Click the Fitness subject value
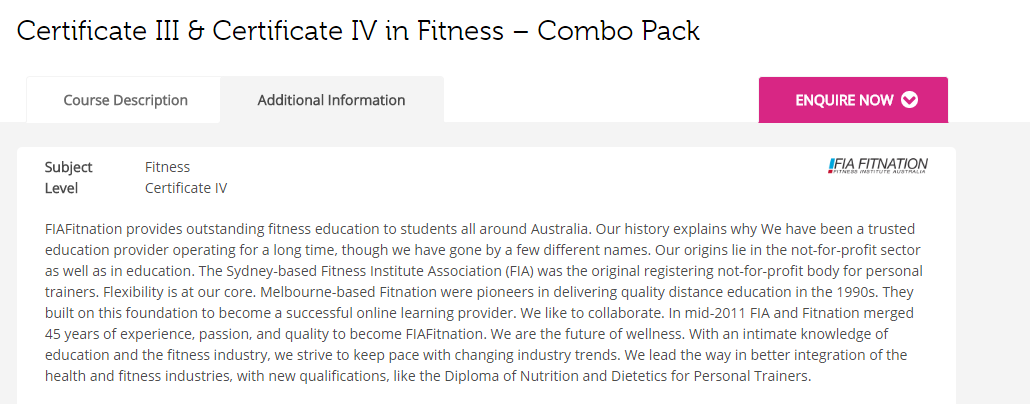 pyautogui.click(x=168, y=167)
